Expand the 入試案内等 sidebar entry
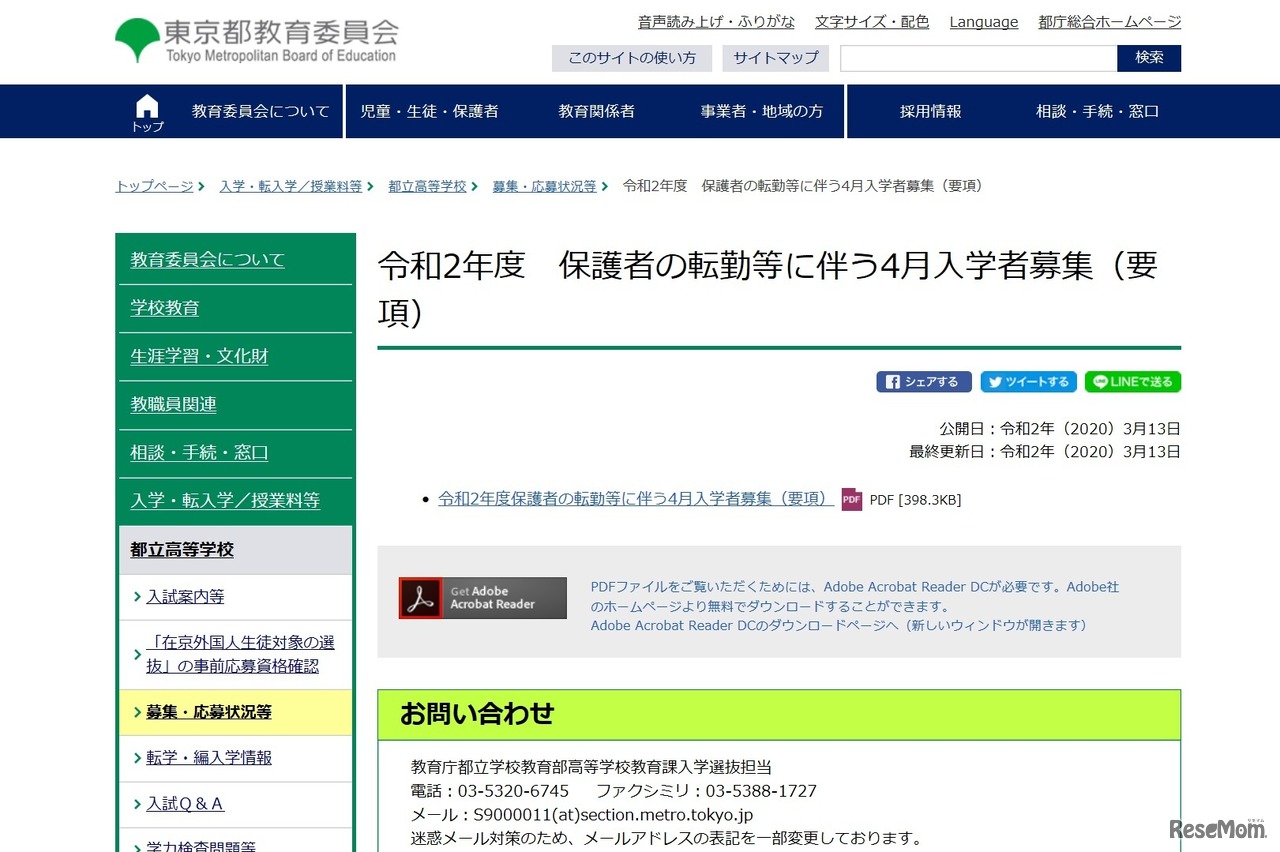This screenshot has width=1280, height=852. pos(185,596)
